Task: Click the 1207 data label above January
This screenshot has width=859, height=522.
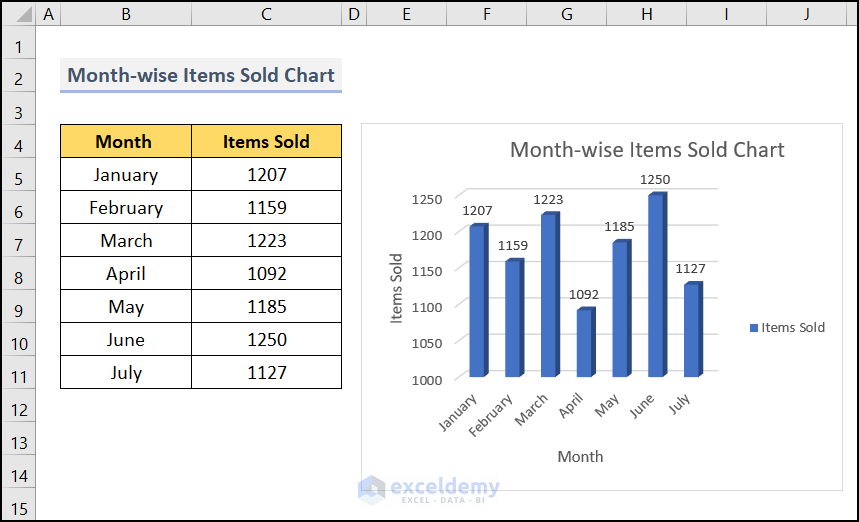Action: (x=477, y=211)
